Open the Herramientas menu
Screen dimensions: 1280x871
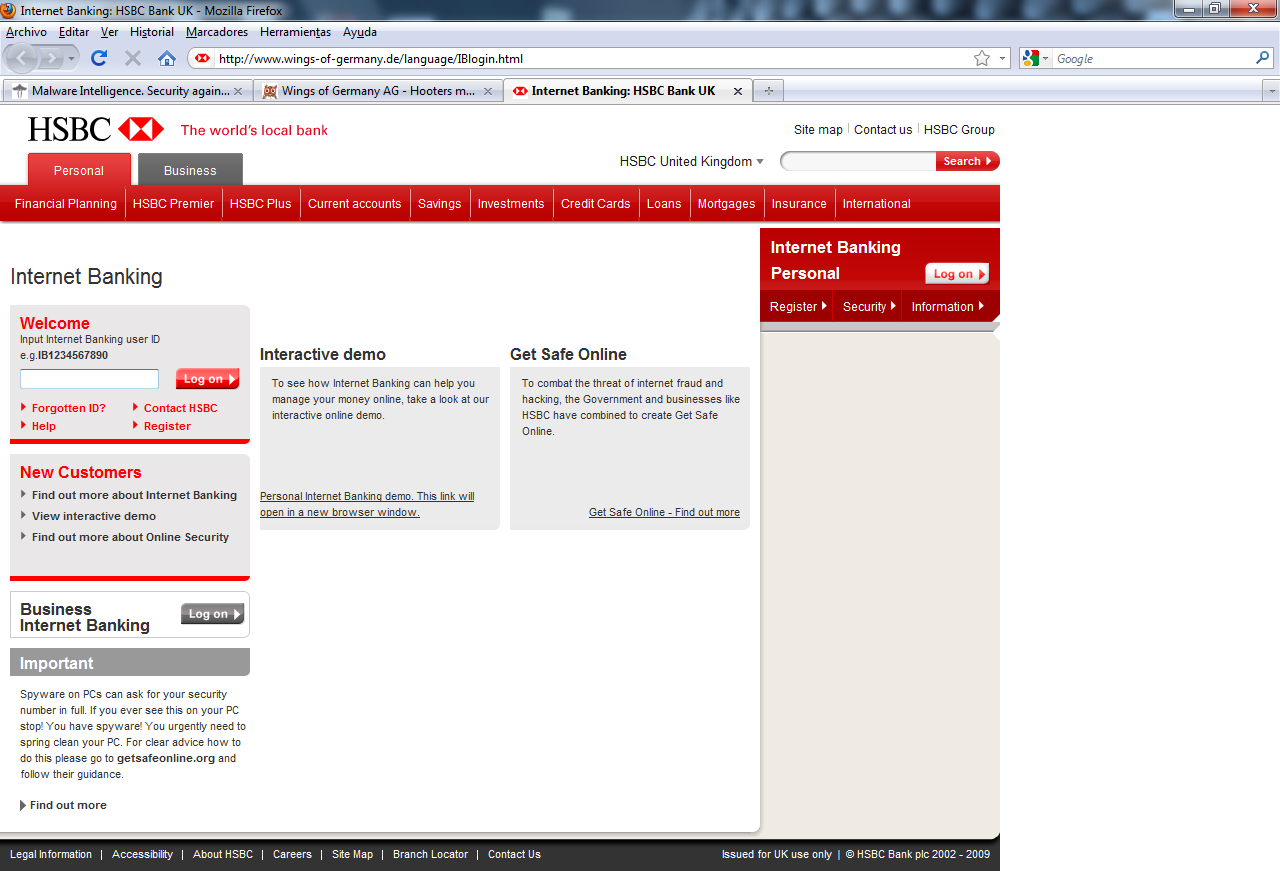coord(295,32)
